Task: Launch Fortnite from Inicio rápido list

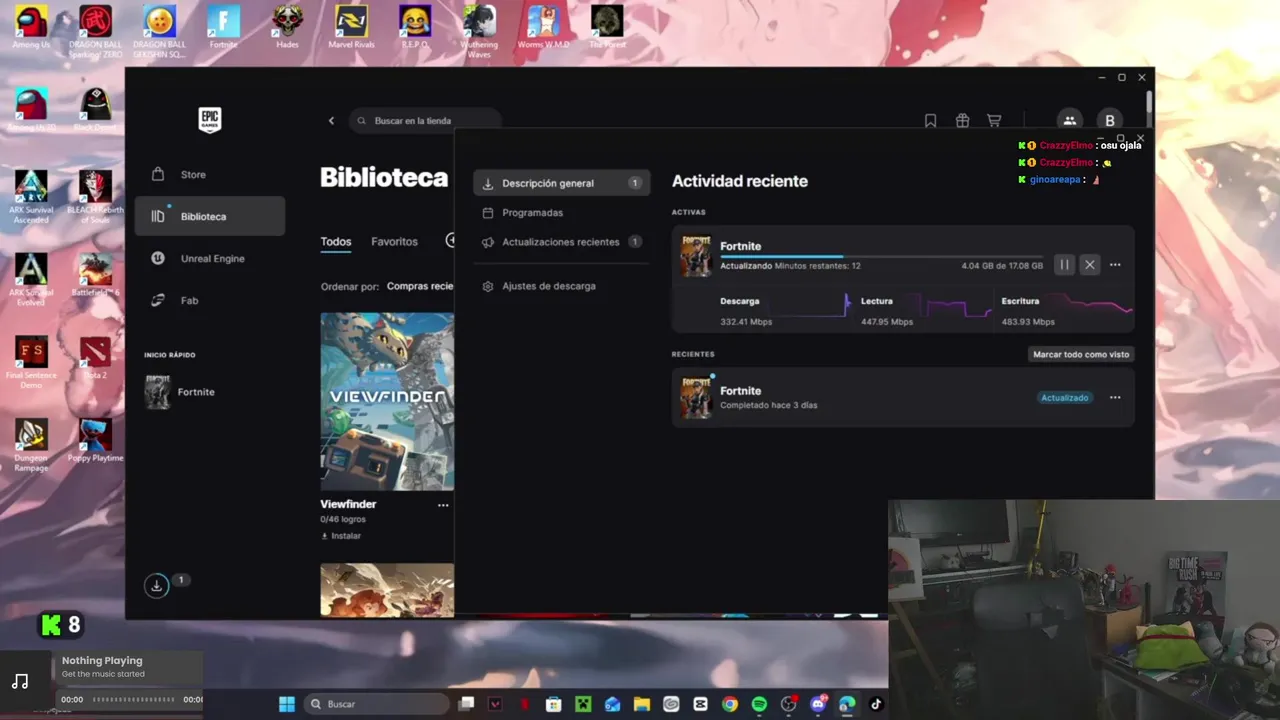Action: click(x=180, y=392)
